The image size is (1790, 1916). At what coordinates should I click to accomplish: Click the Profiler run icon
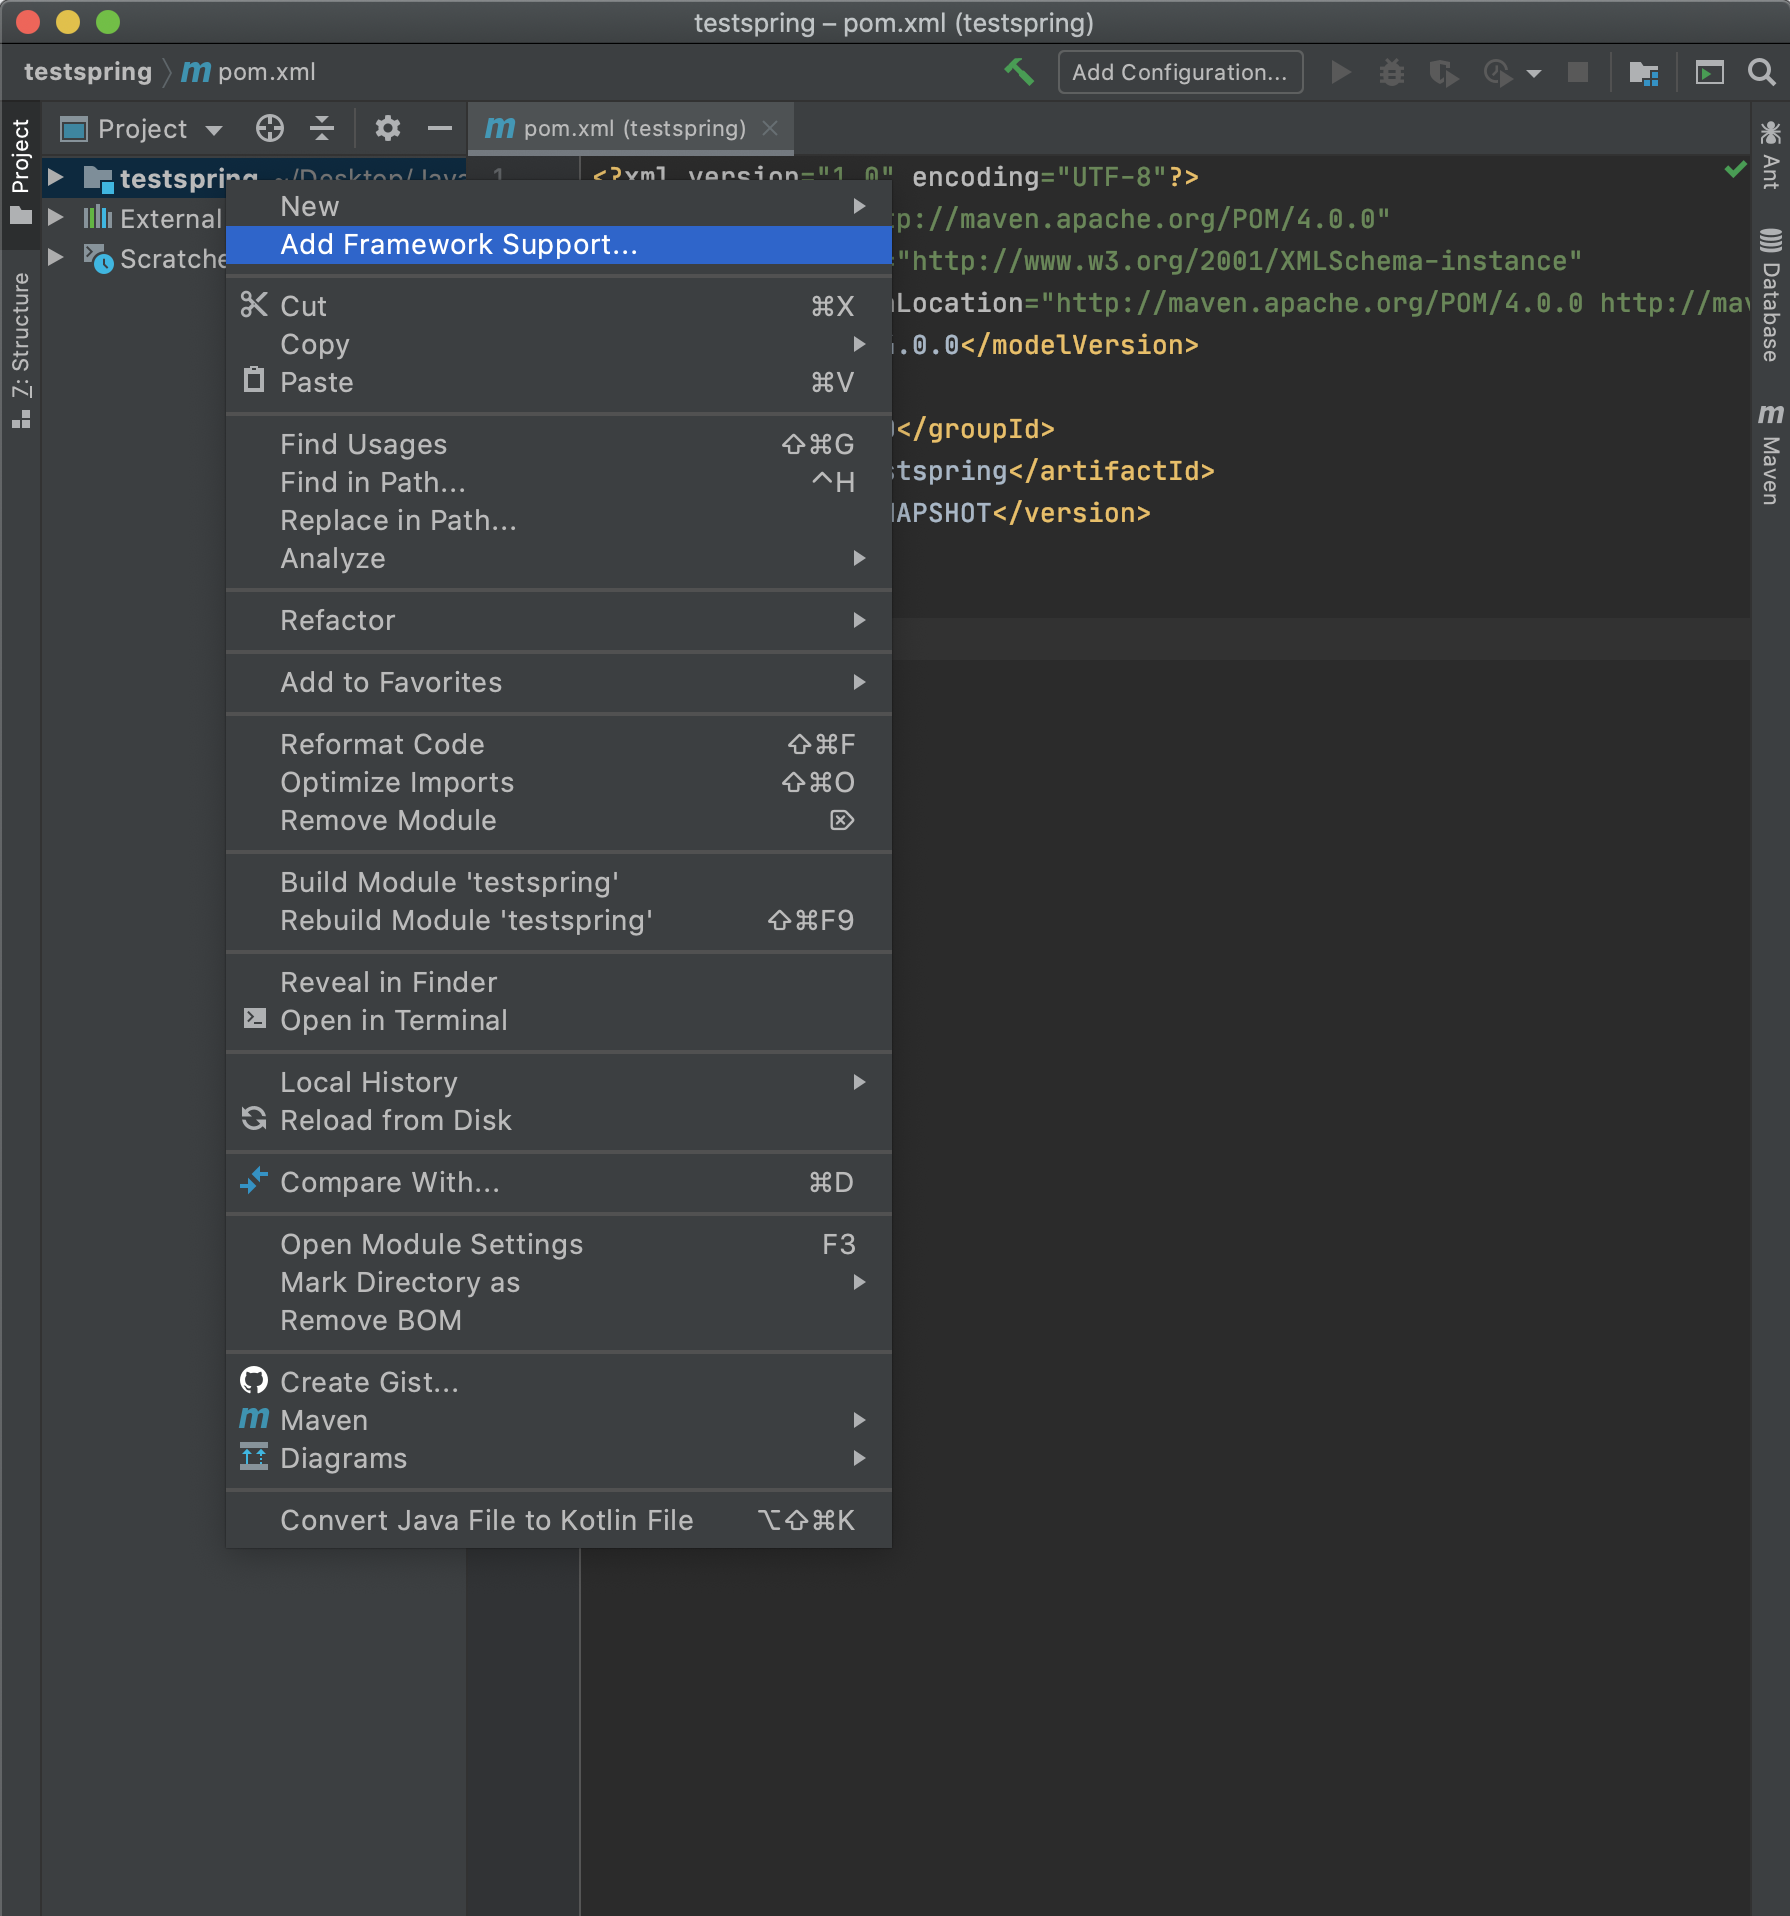pos(1497,72)
